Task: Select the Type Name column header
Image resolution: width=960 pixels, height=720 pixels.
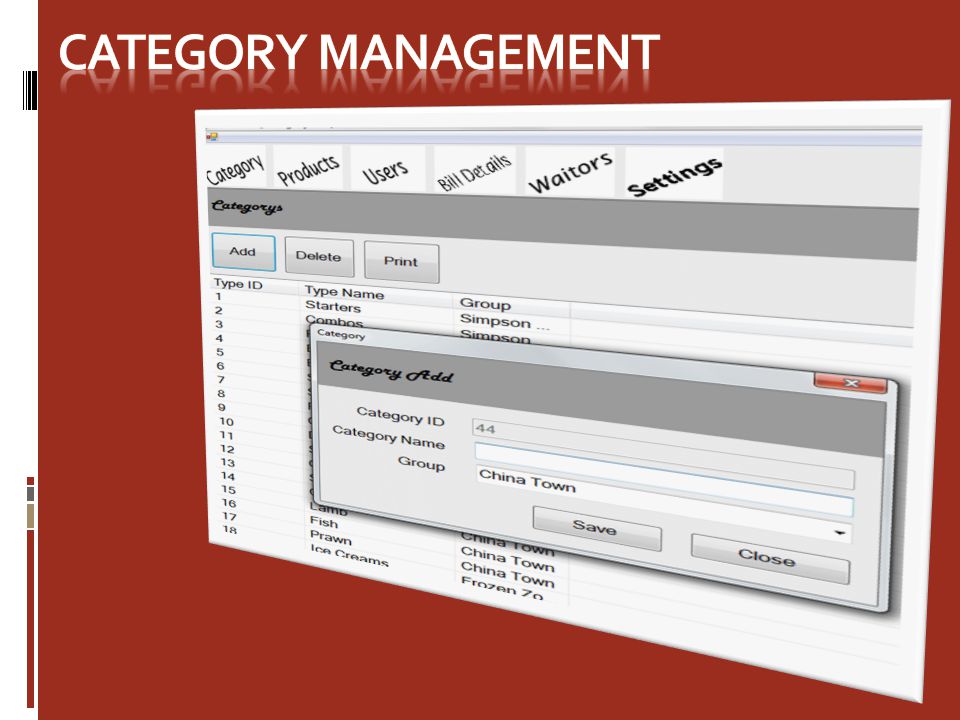Action: [344, 293]
